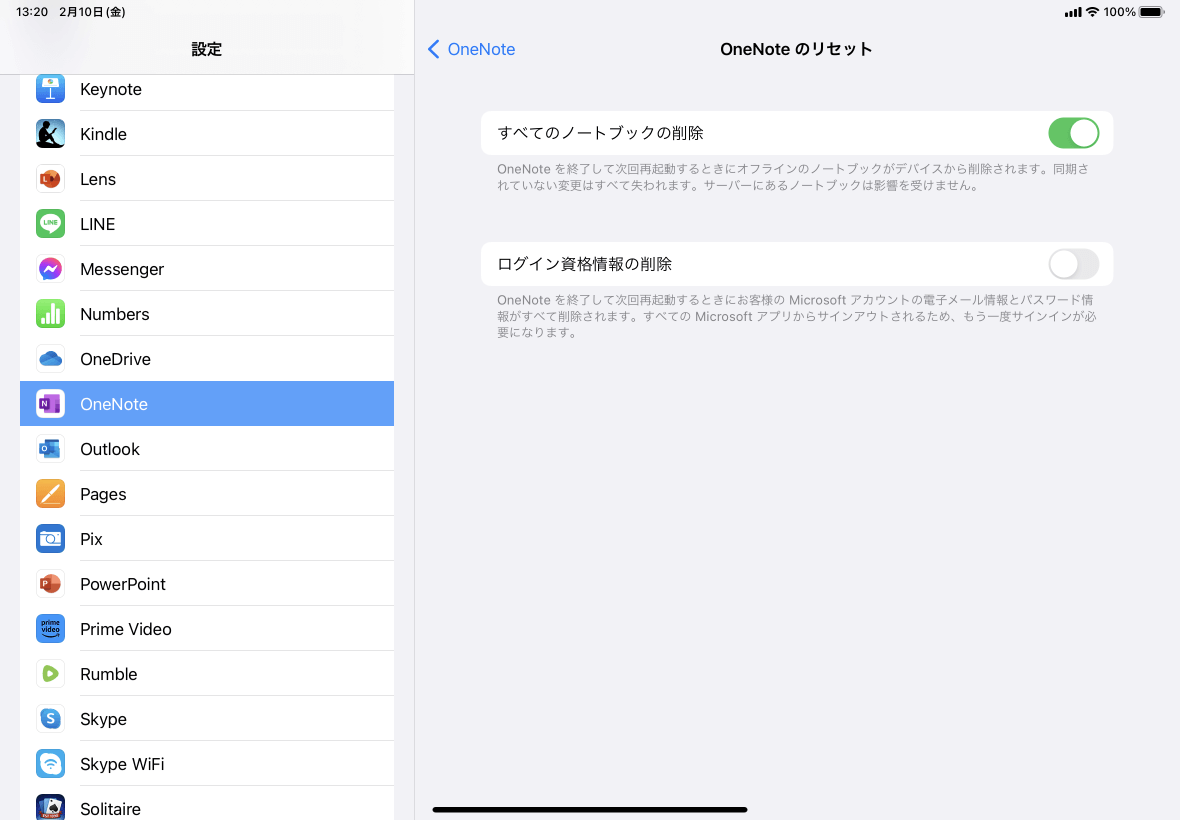Open LINE settings row
The image size is (1180, 820).
(207, 224)
